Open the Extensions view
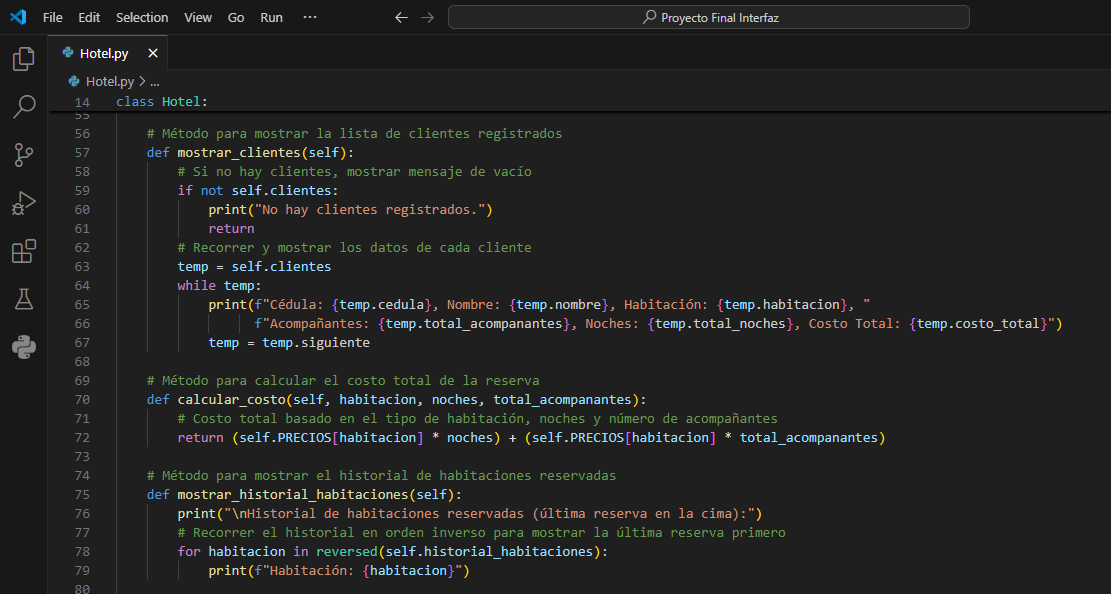This screenshot has width=1111, height=594. (23, 251)
